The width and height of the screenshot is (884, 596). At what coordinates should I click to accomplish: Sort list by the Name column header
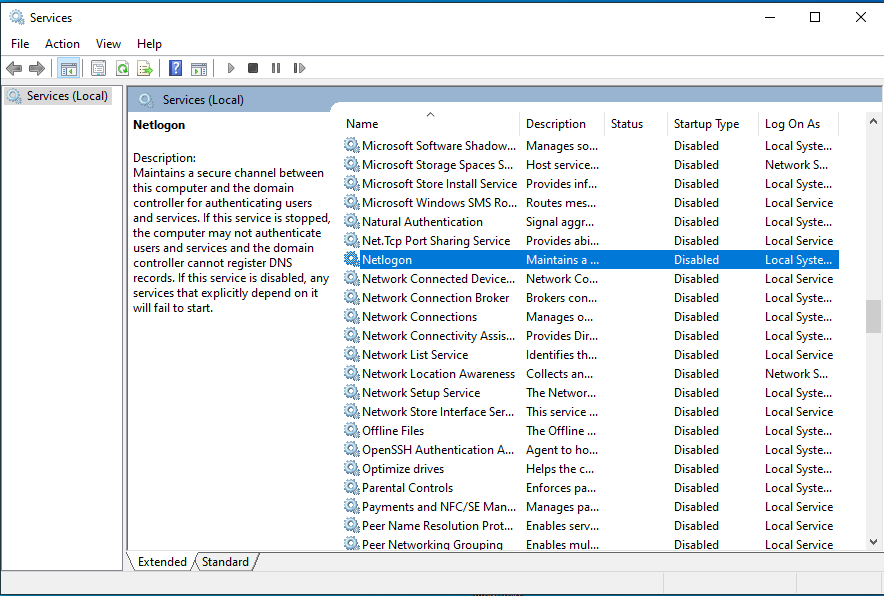[x=362, y=124]
